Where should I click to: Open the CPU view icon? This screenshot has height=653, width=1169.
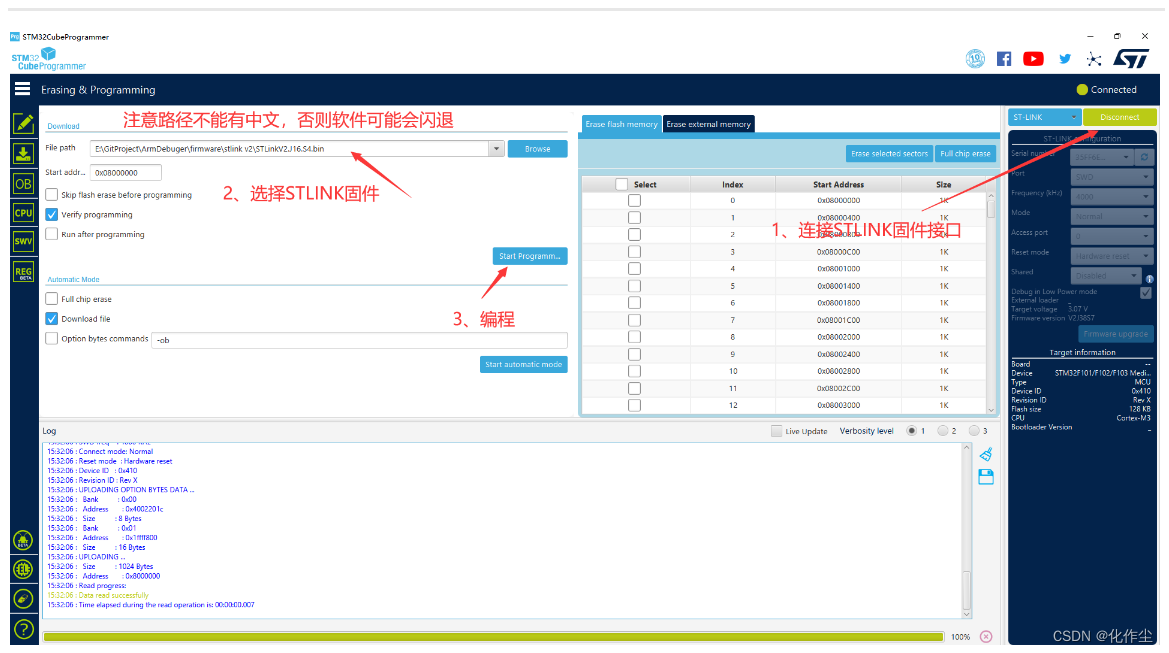[23, 212]
